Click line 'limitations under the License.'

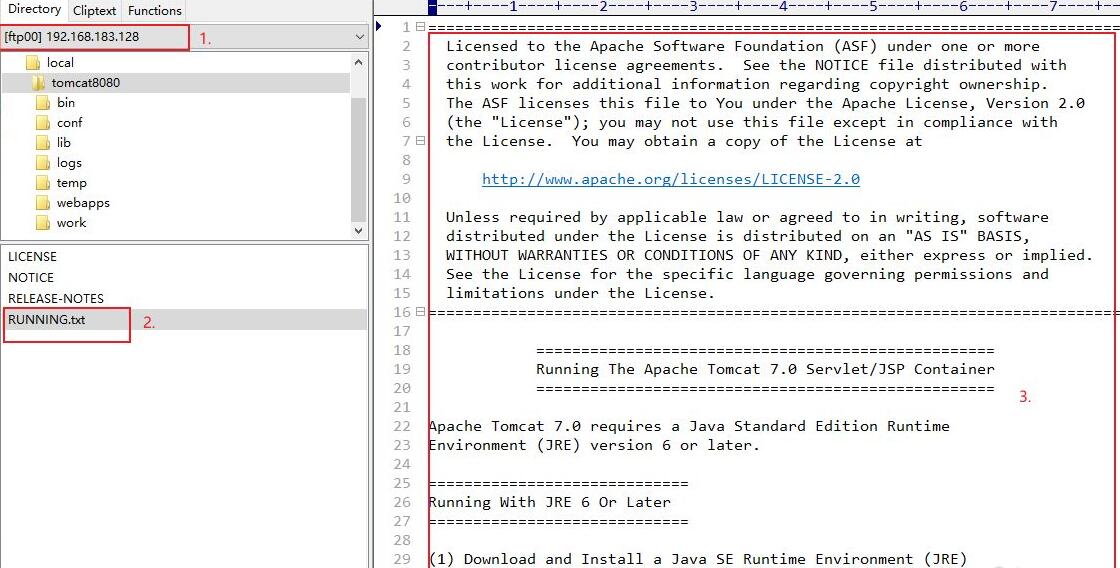coord(580,293)
